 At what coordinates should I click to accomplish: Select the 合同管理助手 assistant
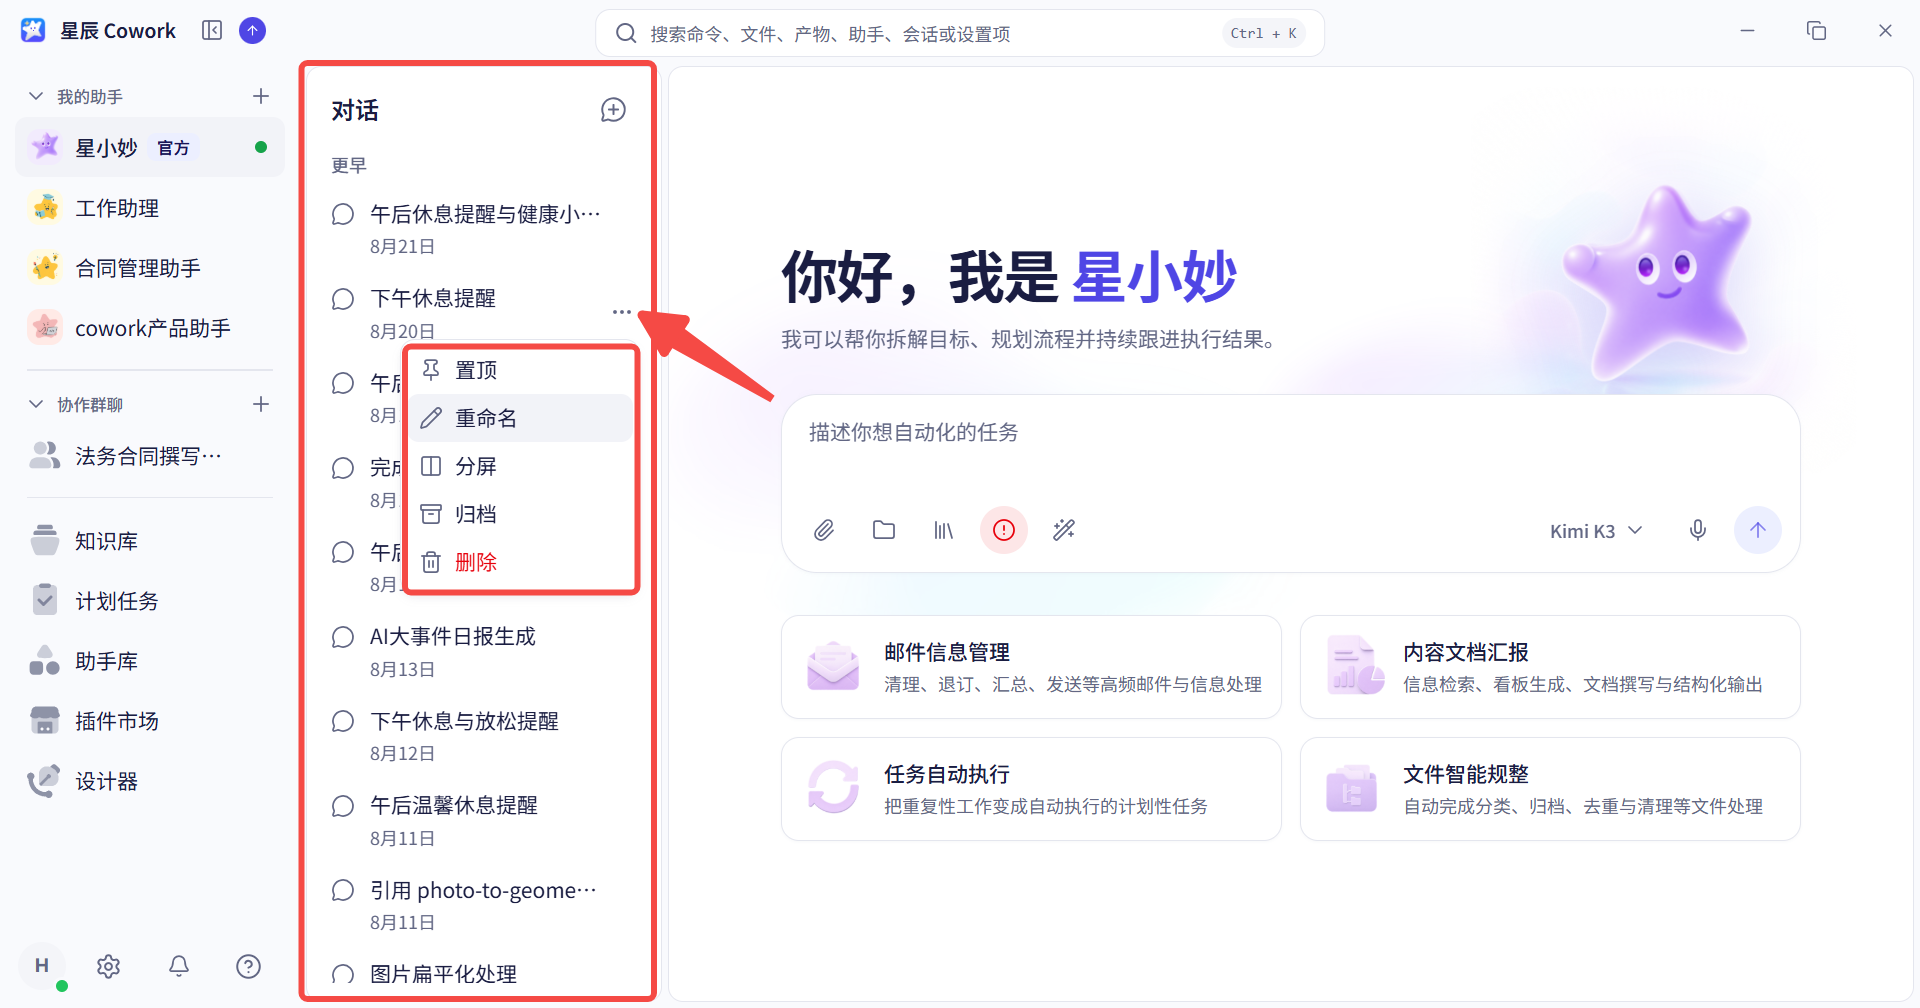point(150,268)
